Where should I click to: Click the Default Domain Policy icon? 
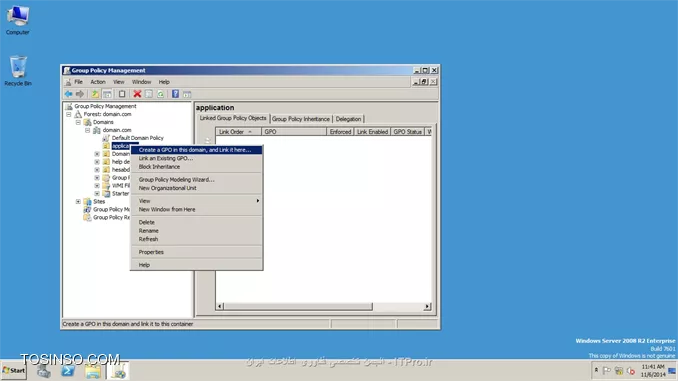[x=106, y=138]
